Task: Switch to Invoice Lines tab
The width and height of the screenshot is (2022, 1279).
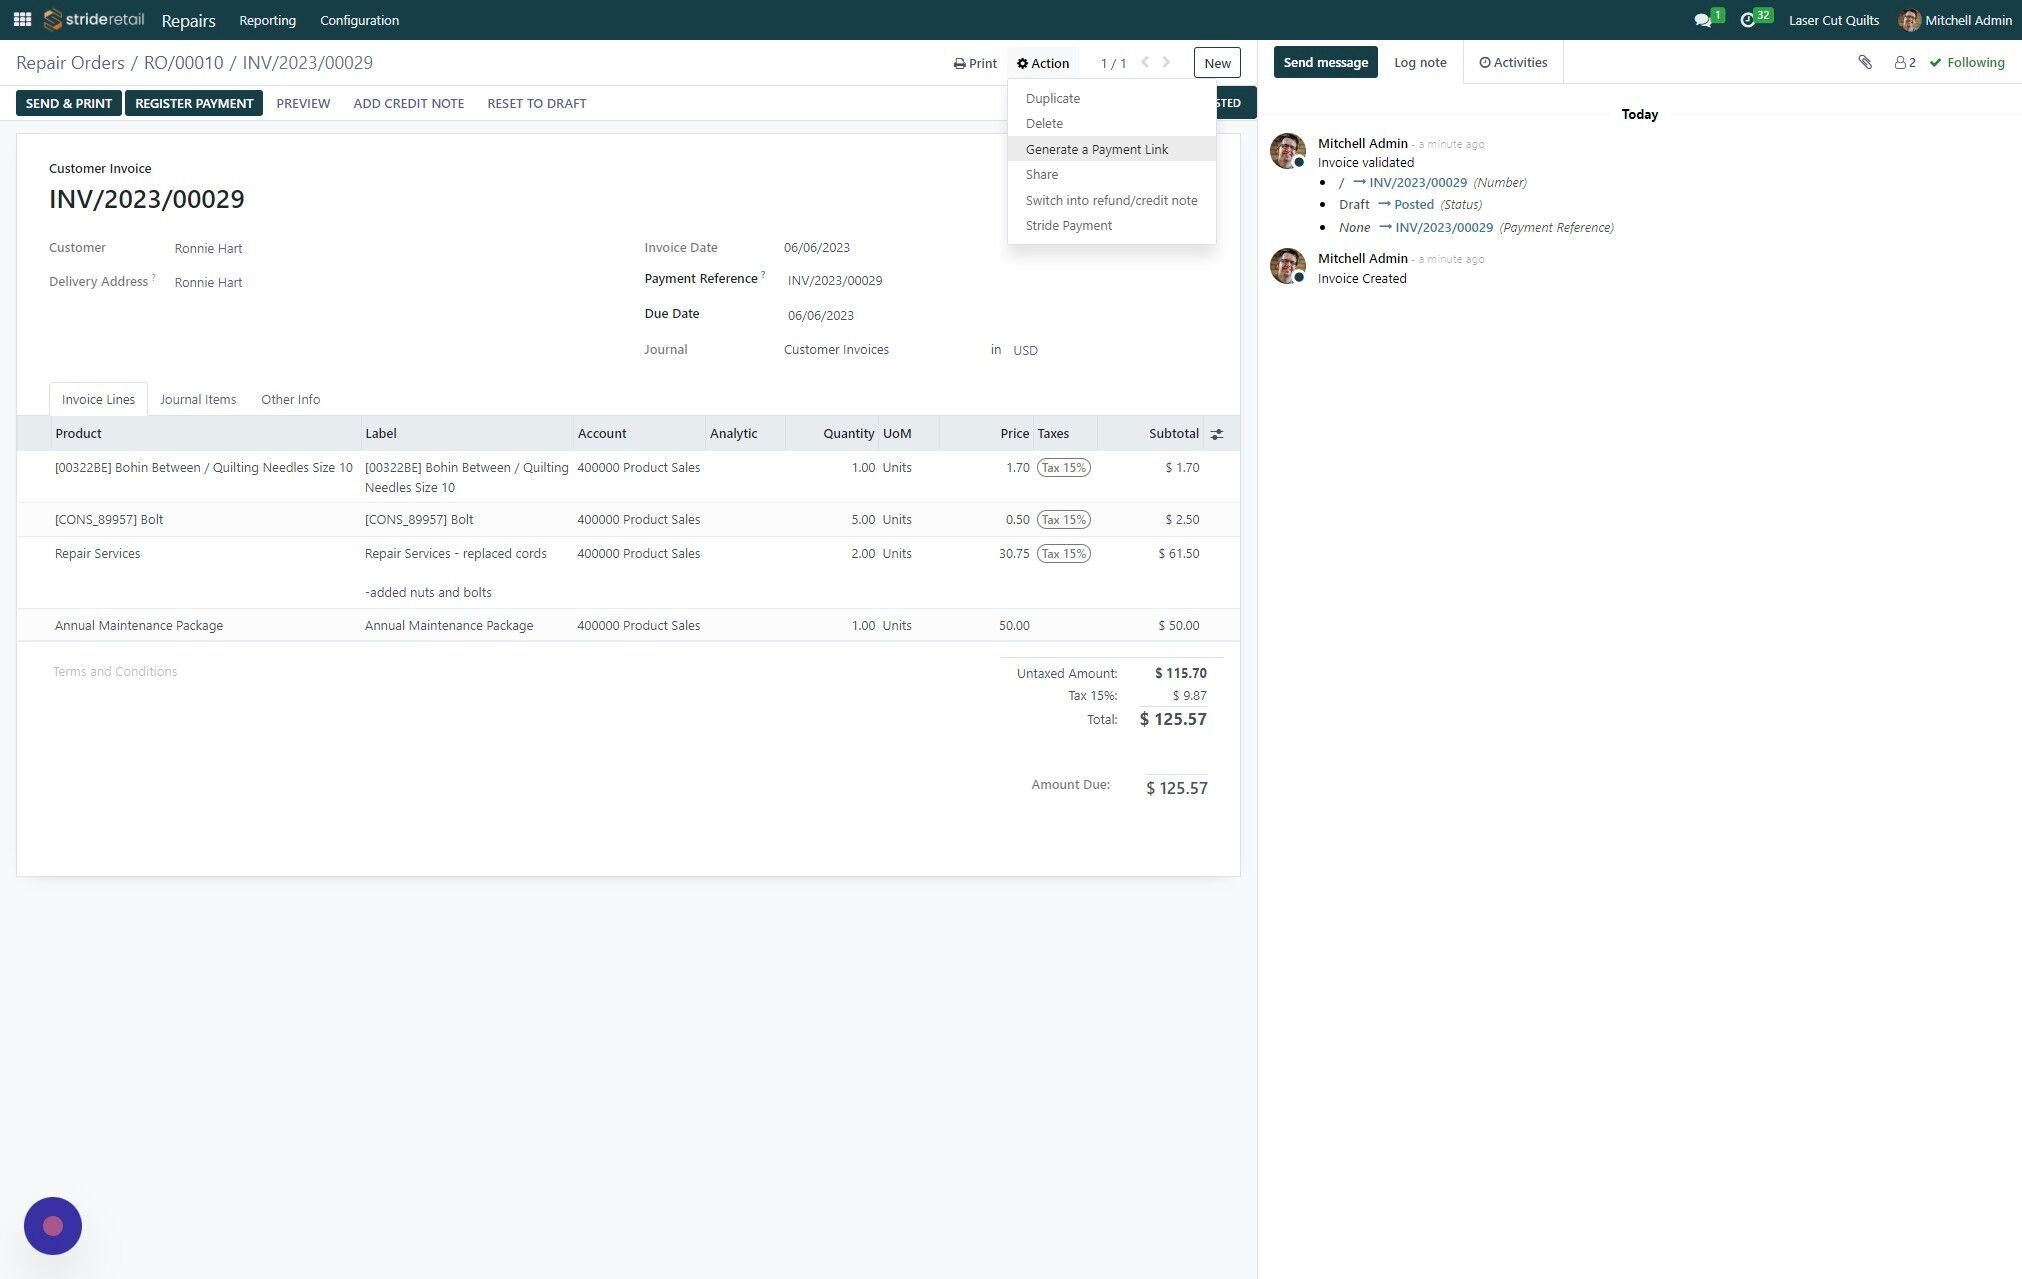Action: pos(98,399)
